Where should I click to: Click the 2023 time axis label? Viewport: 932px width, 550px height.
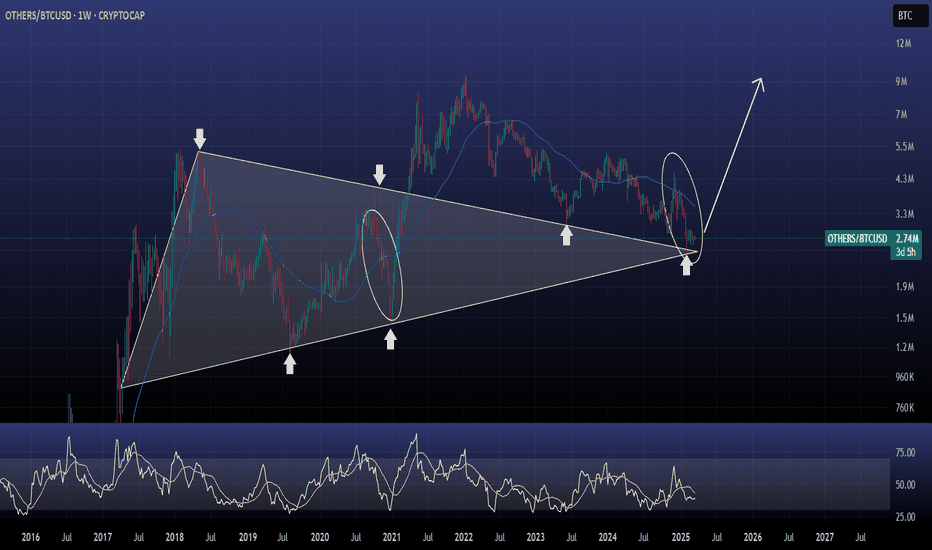click(536, 538)
